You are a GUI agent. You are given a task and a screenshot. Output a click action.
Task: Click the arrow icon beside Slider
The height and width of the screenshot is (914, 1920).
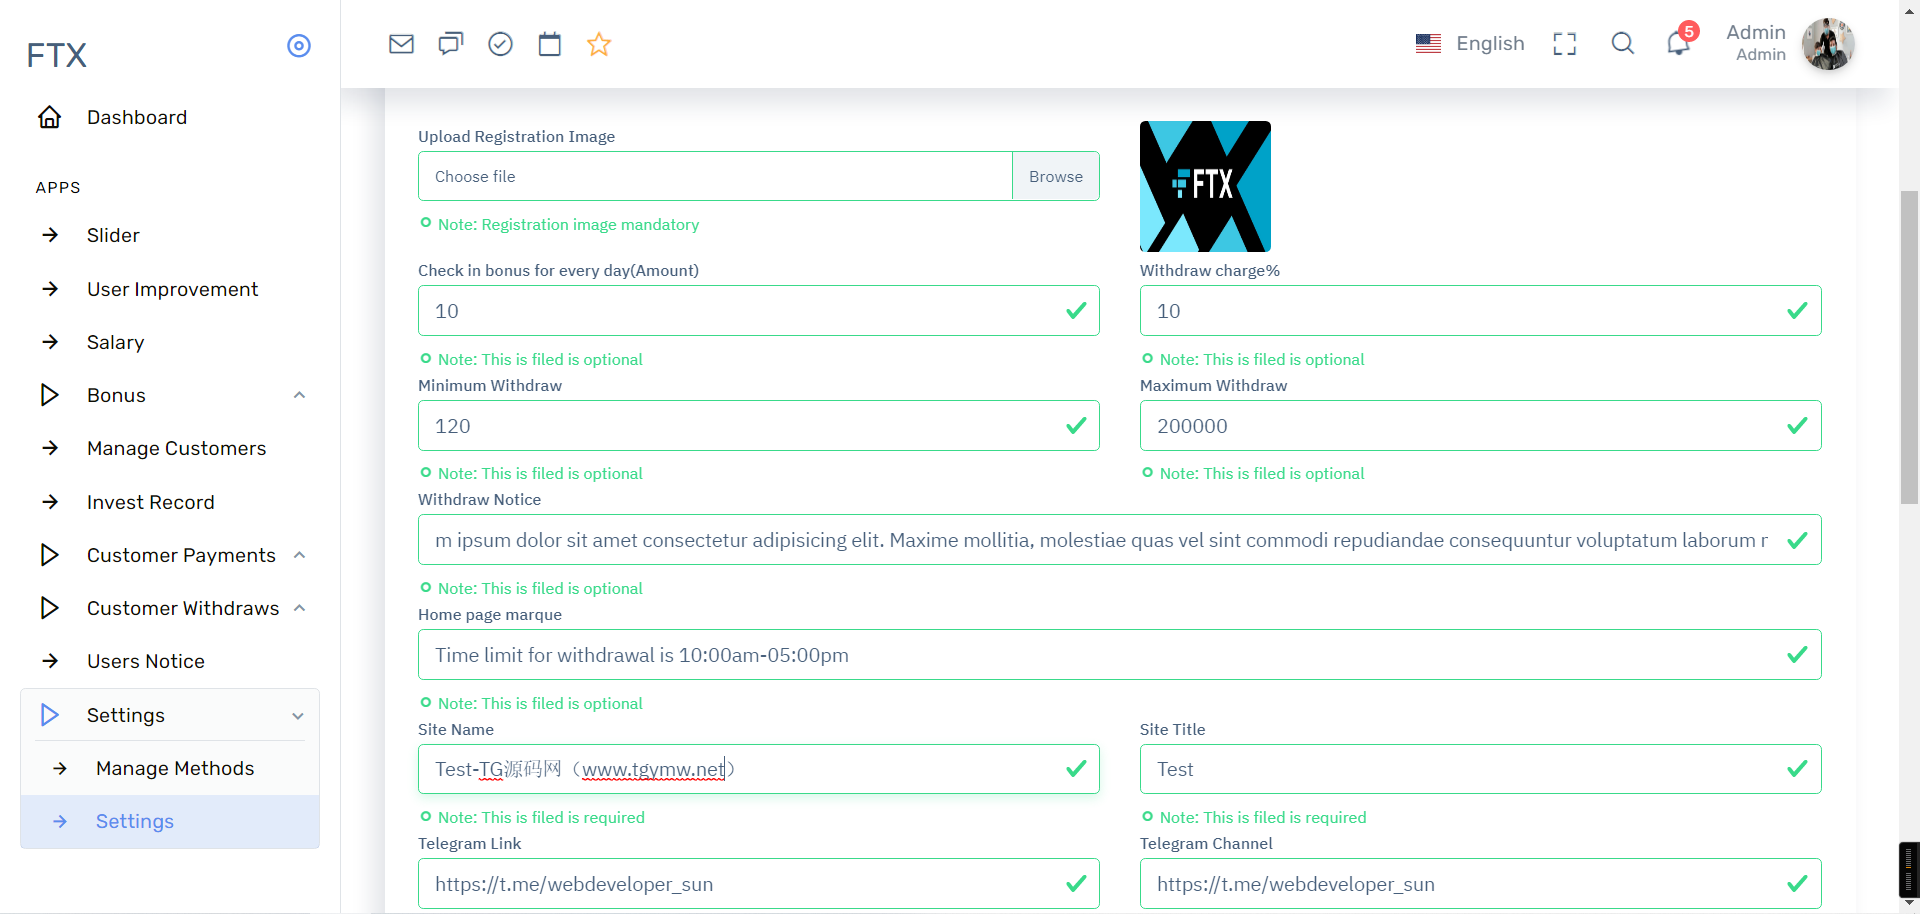tap(50, 235)
